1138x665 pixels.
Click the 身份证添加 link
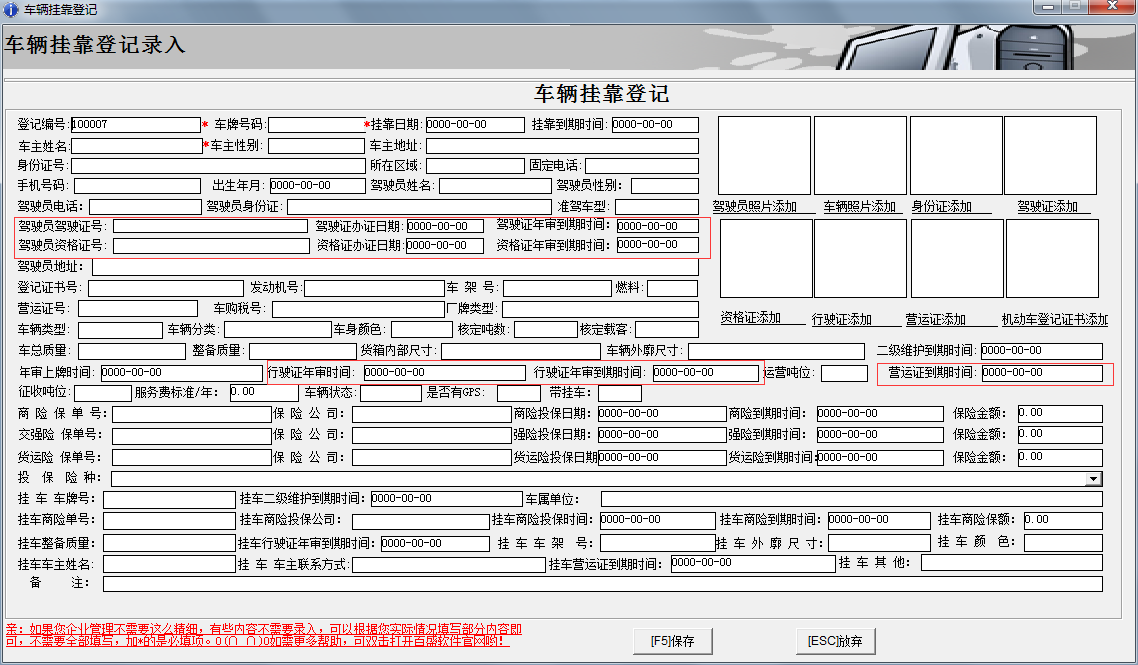coord(941,206)
